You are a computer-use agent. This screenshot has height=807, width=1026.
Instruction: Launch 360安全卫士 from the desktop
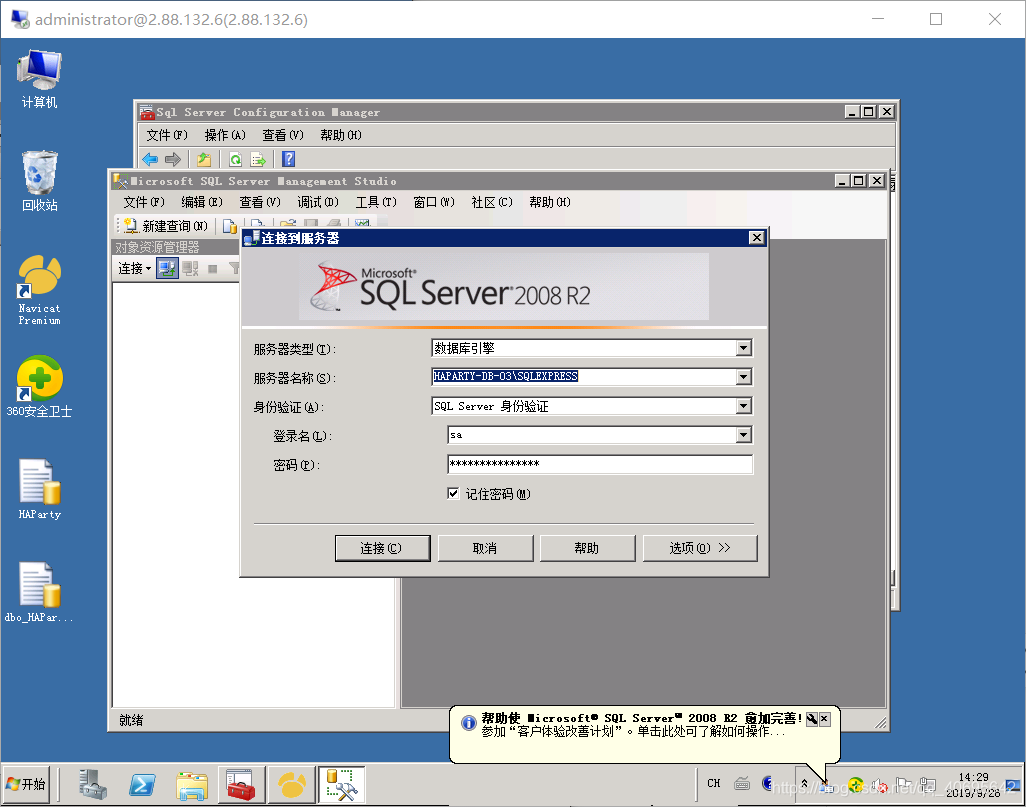coord(38,385)
